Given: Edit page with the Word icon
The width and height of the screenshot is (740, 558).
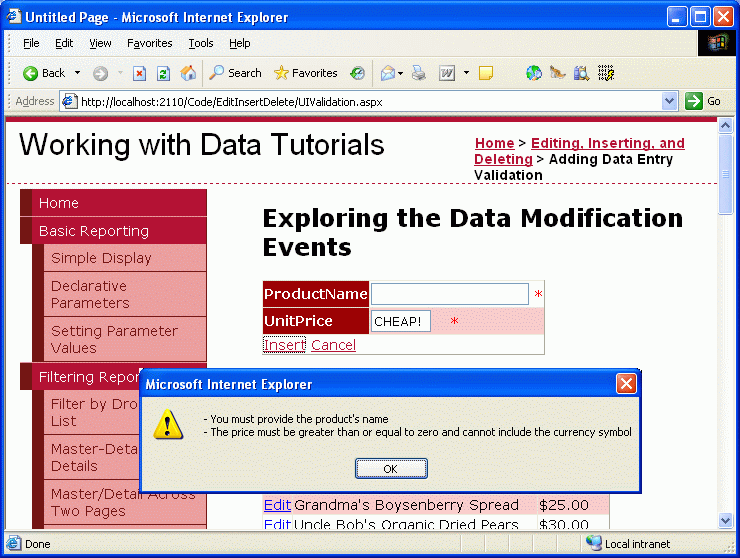Looking at the screenshot, I should click(x=446, y=73).
